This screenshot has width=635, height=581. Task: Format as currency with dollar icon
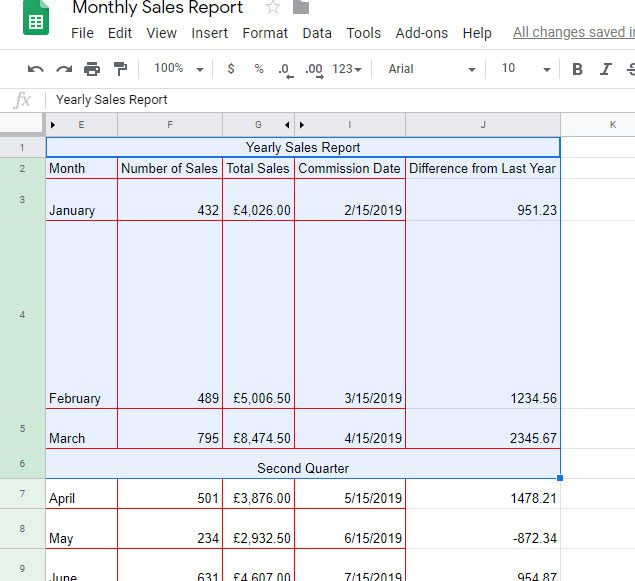(232, 69)
